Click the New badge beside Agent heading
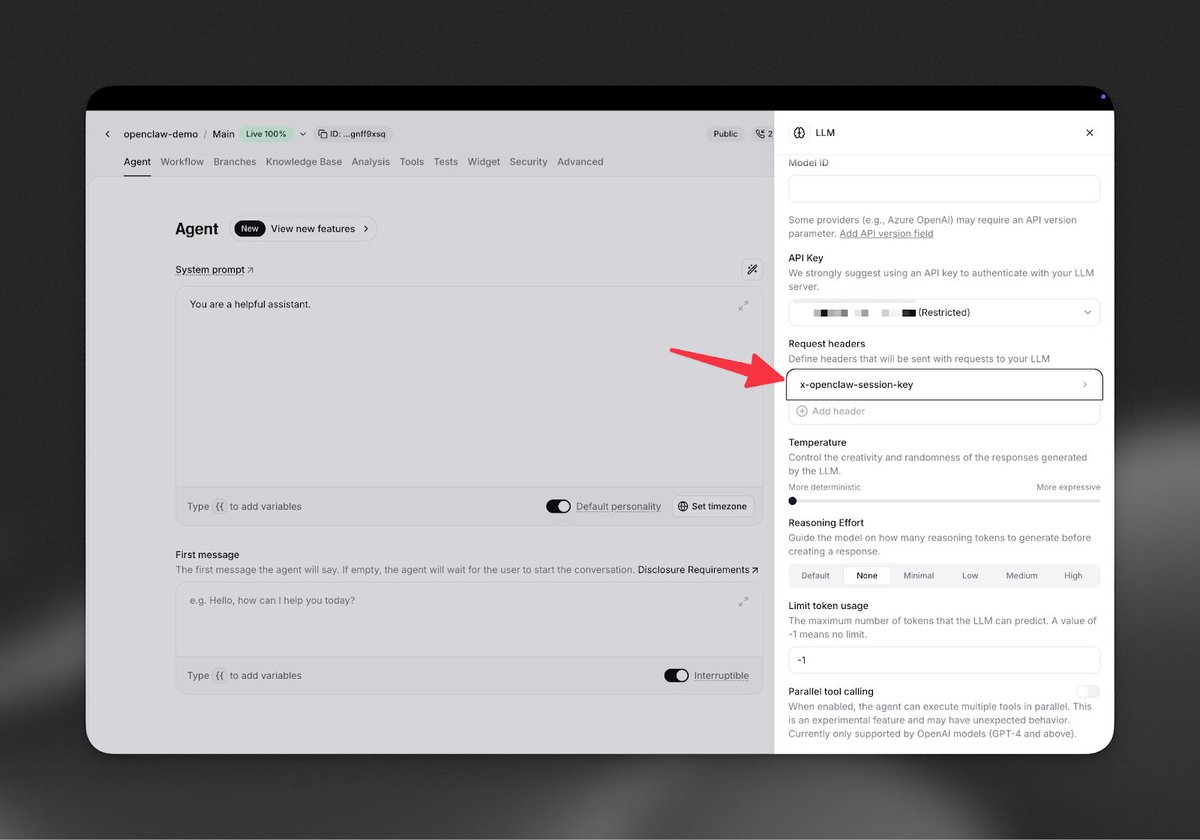This screenshot has height=840, width=1200. [x=249, y=229]
